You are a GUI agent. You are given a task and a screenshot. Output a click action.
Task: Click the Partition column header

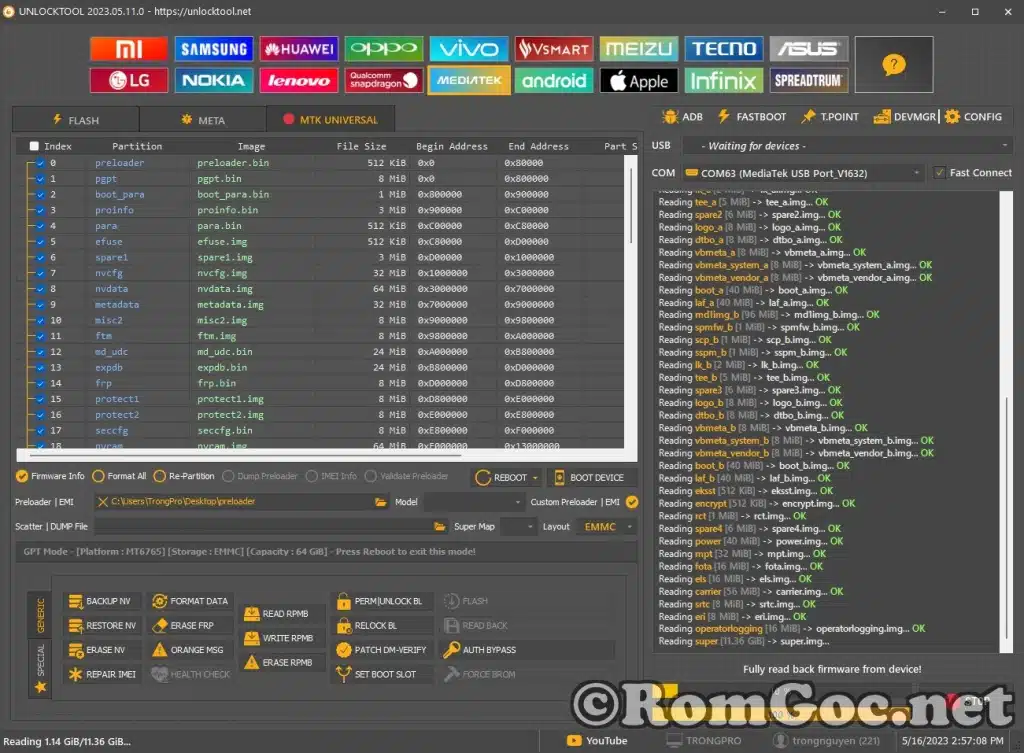coord(136,146)
